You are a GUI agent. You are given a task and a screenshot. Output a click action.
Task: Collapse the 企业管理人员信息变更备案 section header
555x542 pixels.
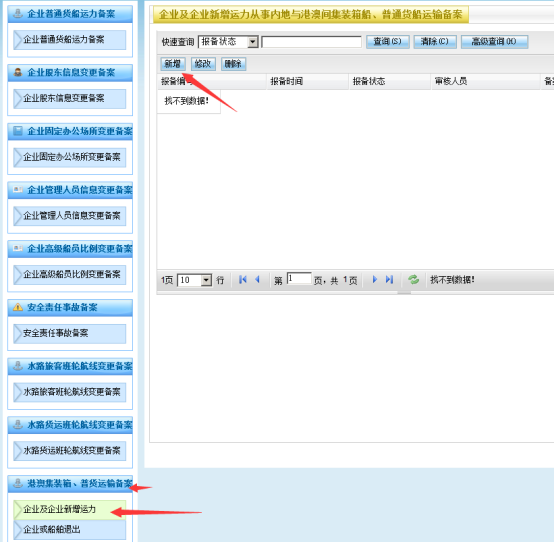tap(70, 190)
